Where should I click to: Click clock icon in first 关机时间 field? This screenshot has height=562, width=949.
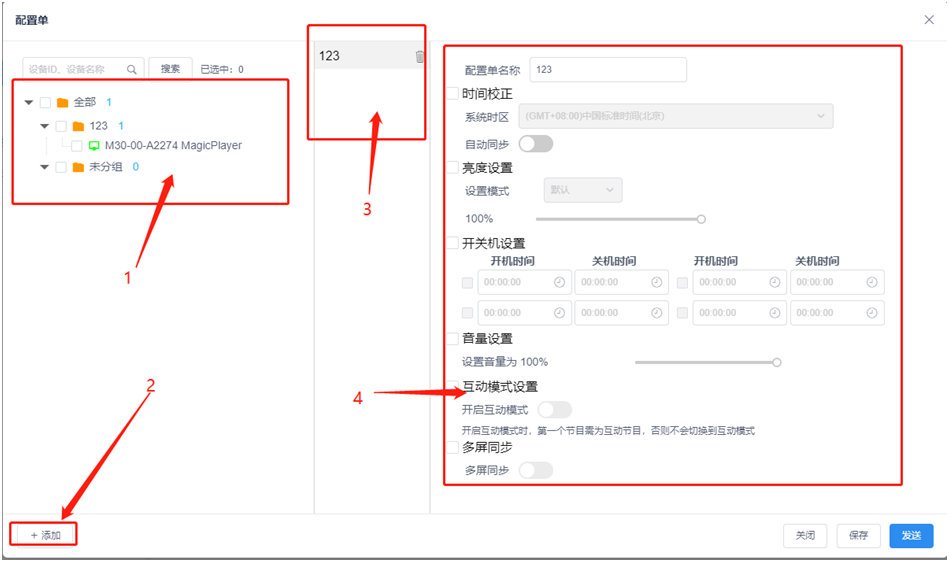(x=656, y=282)
